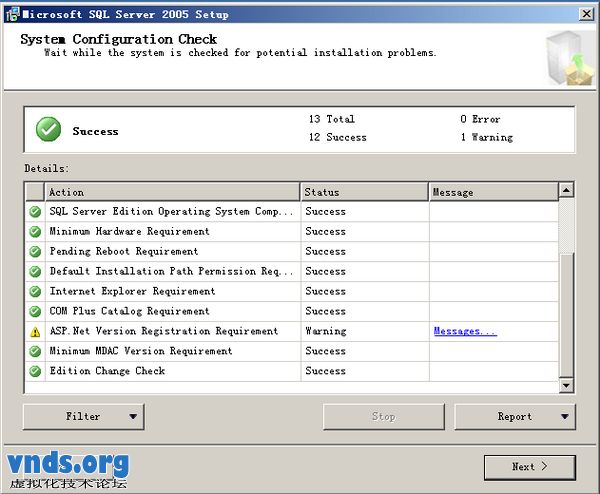Select the Minimum MDAC Version Requirement row text
Screen dimensions: 600x494
pyautogui.click(x=141, y=351)
